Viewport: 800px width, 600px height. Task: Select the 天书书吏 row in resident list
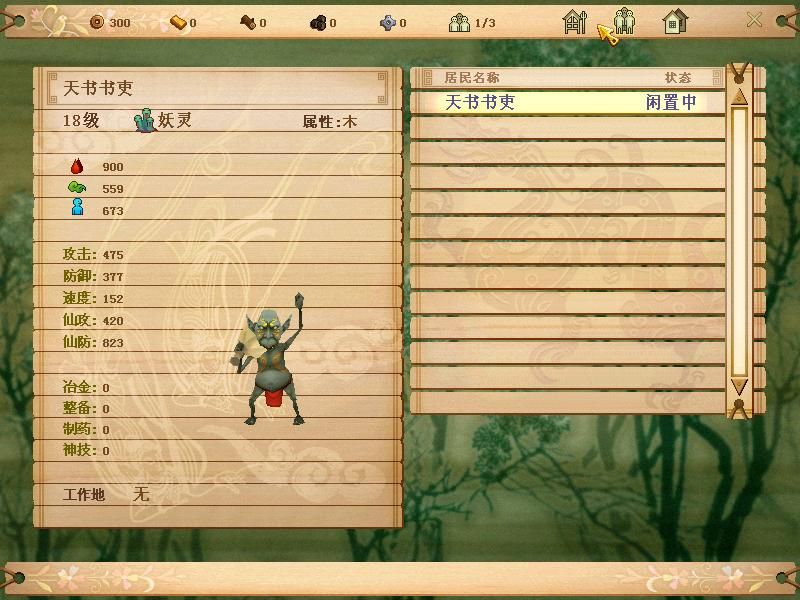point(567,102)
